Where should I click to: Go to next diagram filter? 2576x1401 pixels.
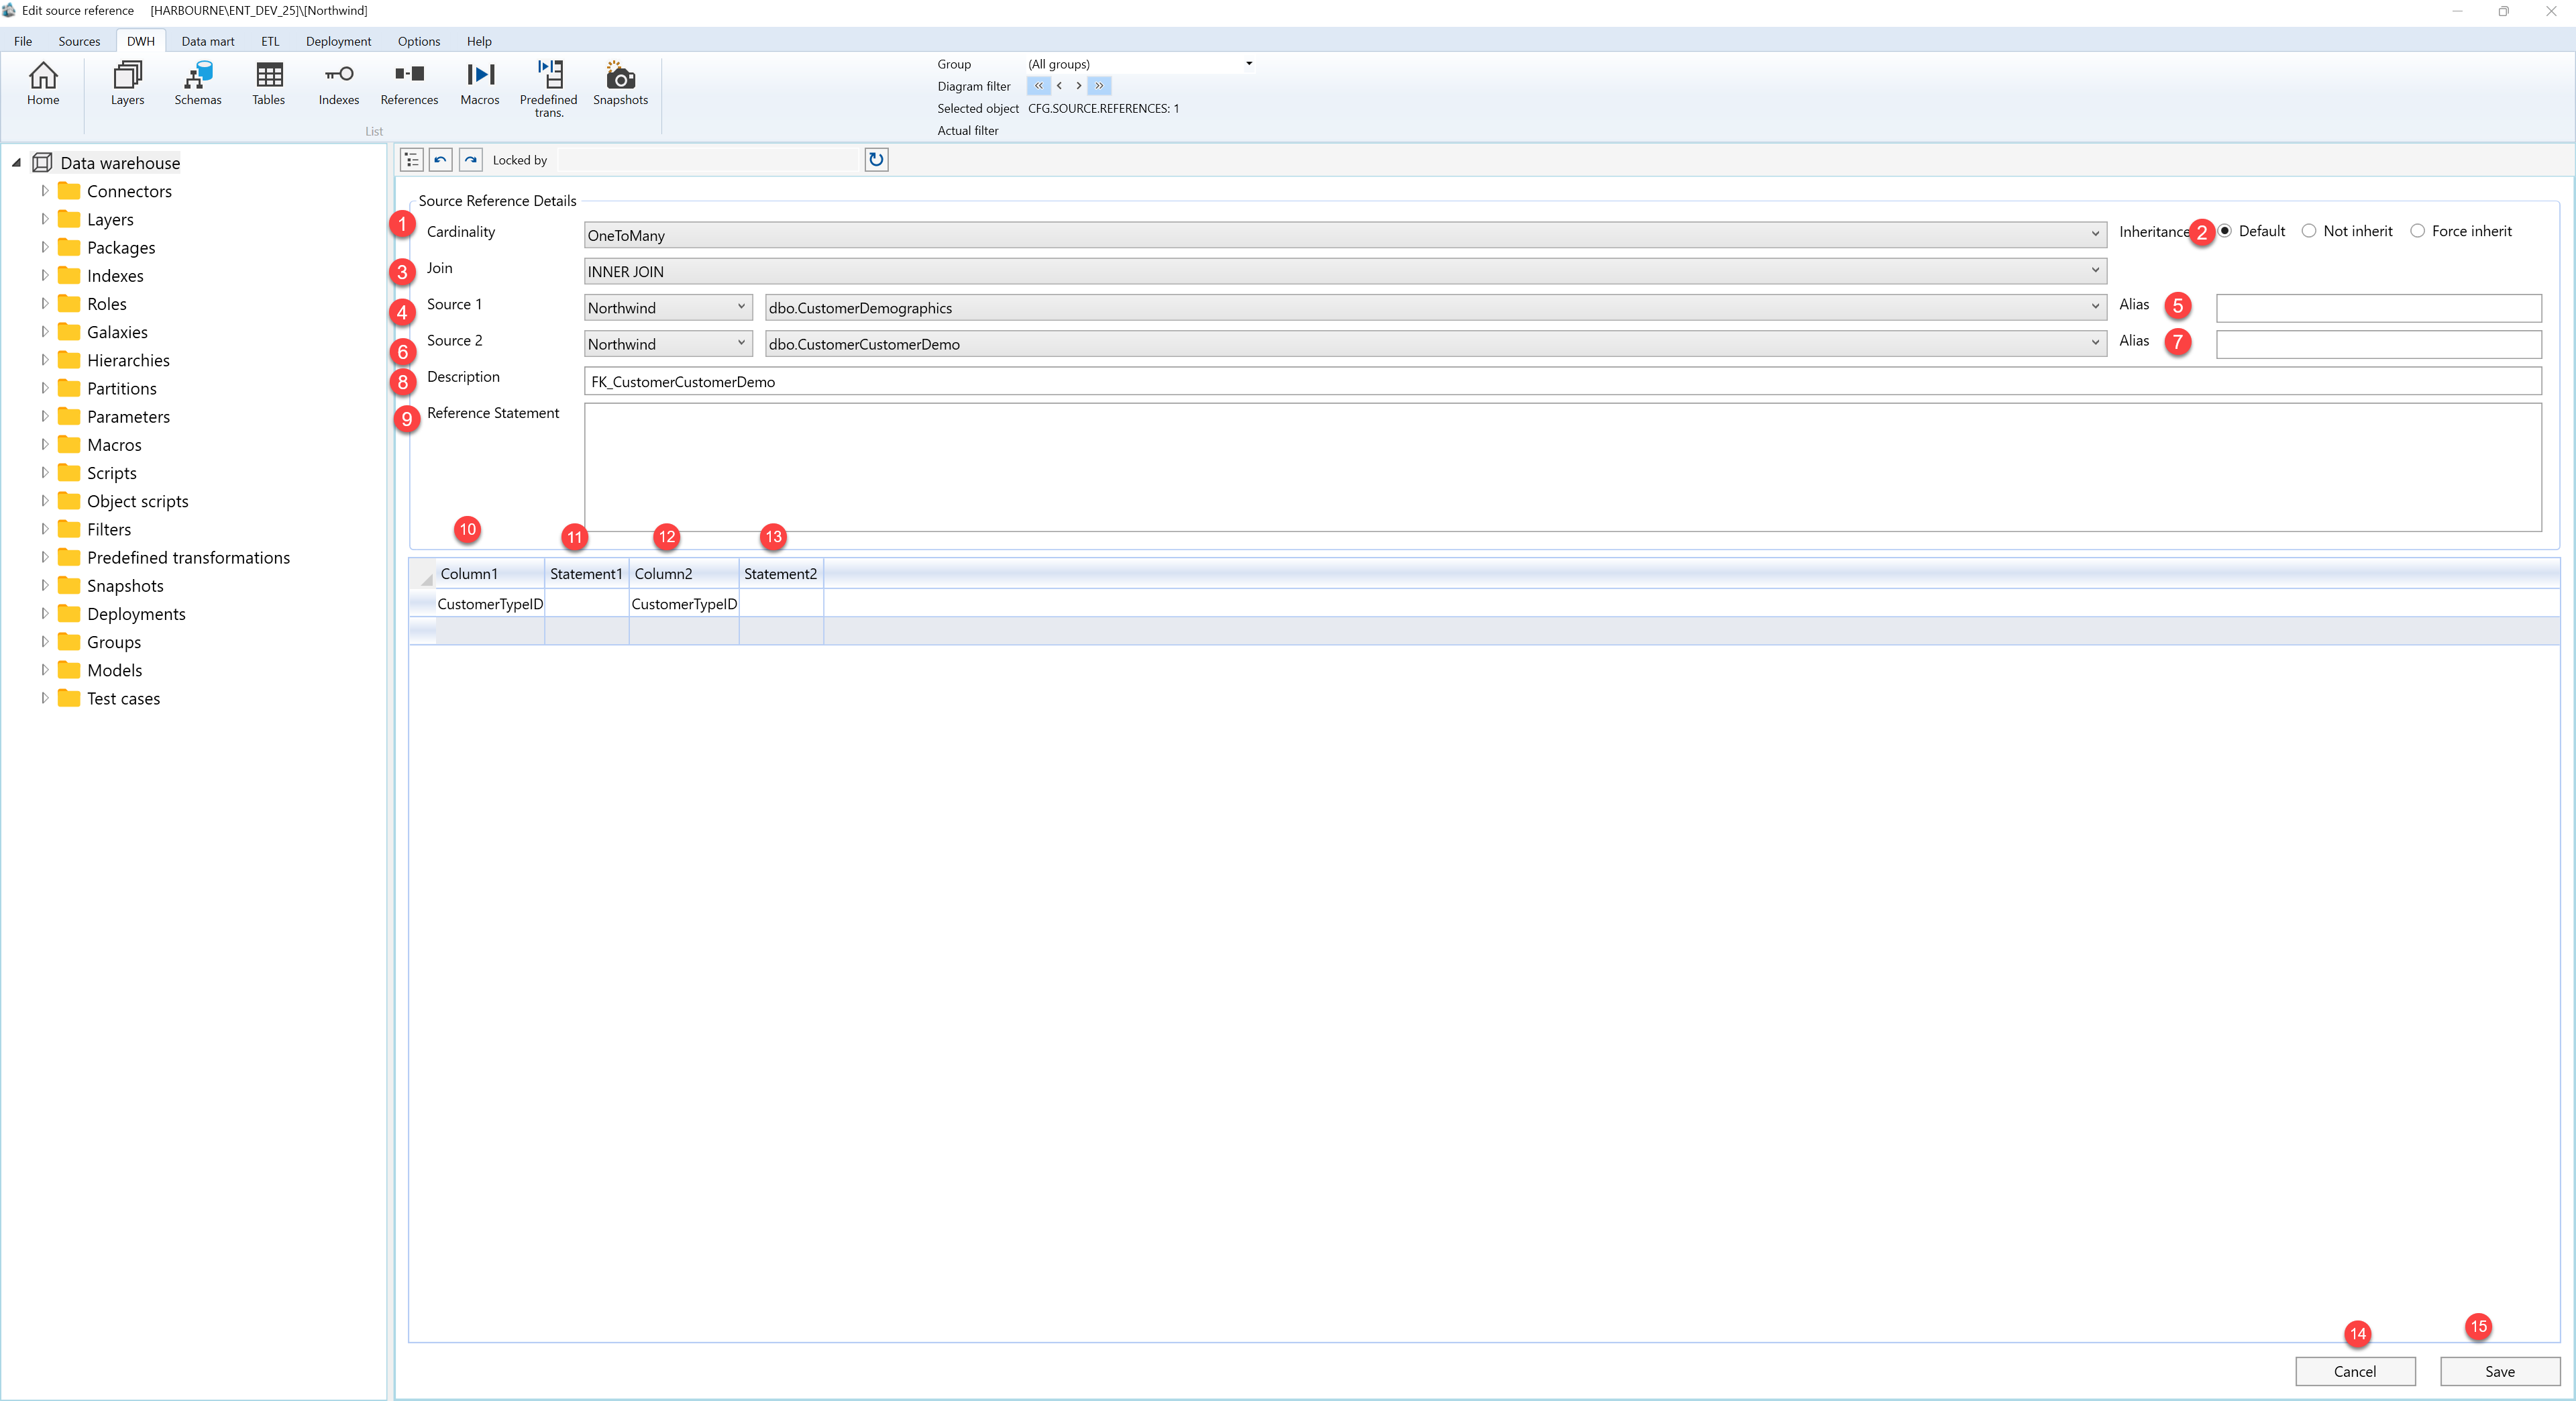[1078, 86]
